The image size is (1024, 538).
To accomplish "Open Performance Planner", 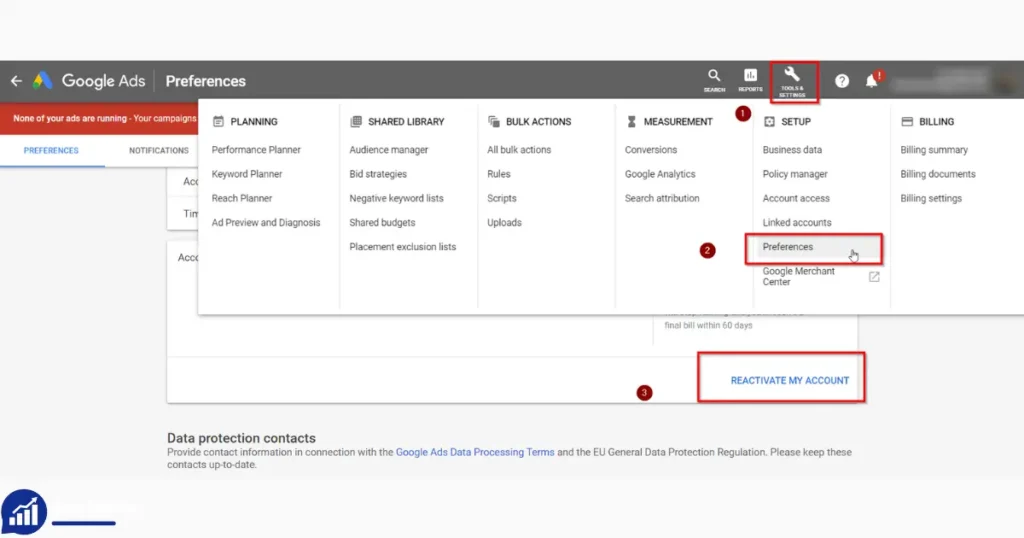I will (x=256, y=150).
